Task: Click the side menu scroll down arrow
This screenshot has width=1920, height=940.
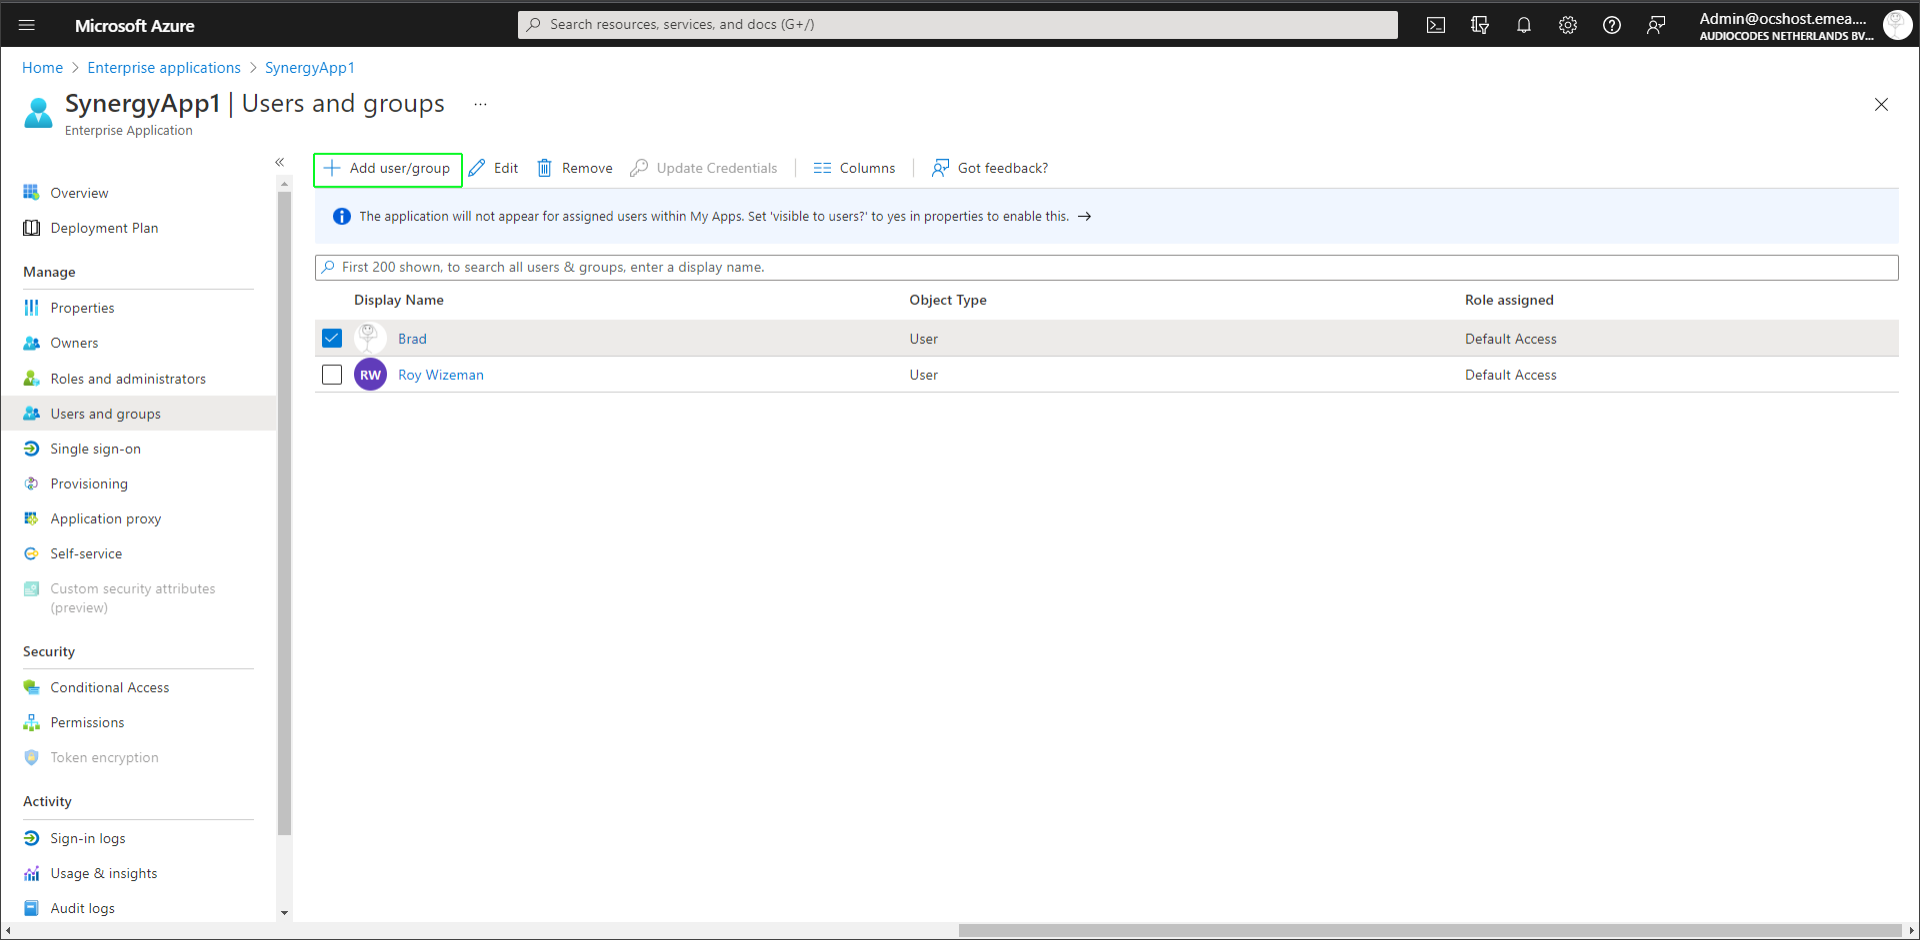Action: click(284, 912)
